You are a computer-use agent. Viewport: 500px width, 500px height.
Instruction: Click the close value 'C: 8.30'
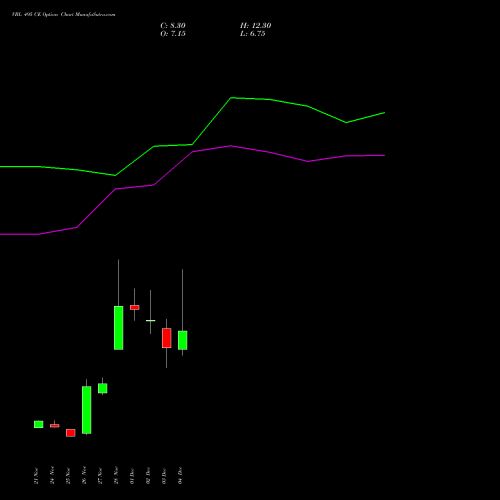click(x=173, y=26)
